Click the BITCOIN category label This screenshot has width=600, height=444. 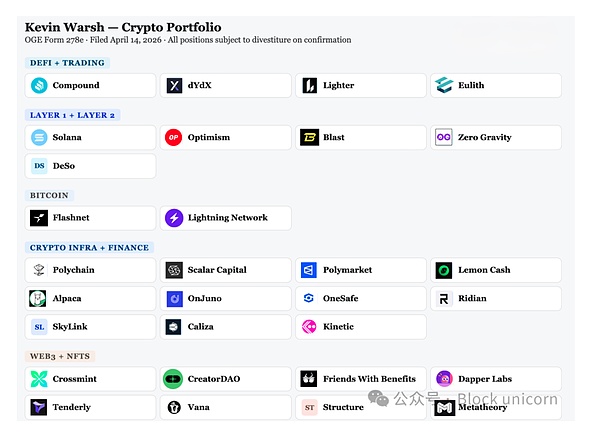tap(50, 195)
